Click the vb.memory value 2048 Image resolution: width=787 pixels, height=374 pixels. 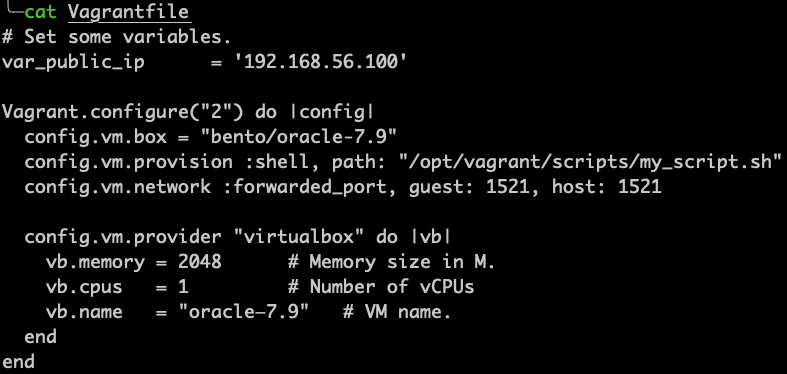pyautogui.click(x=200, y=262)
